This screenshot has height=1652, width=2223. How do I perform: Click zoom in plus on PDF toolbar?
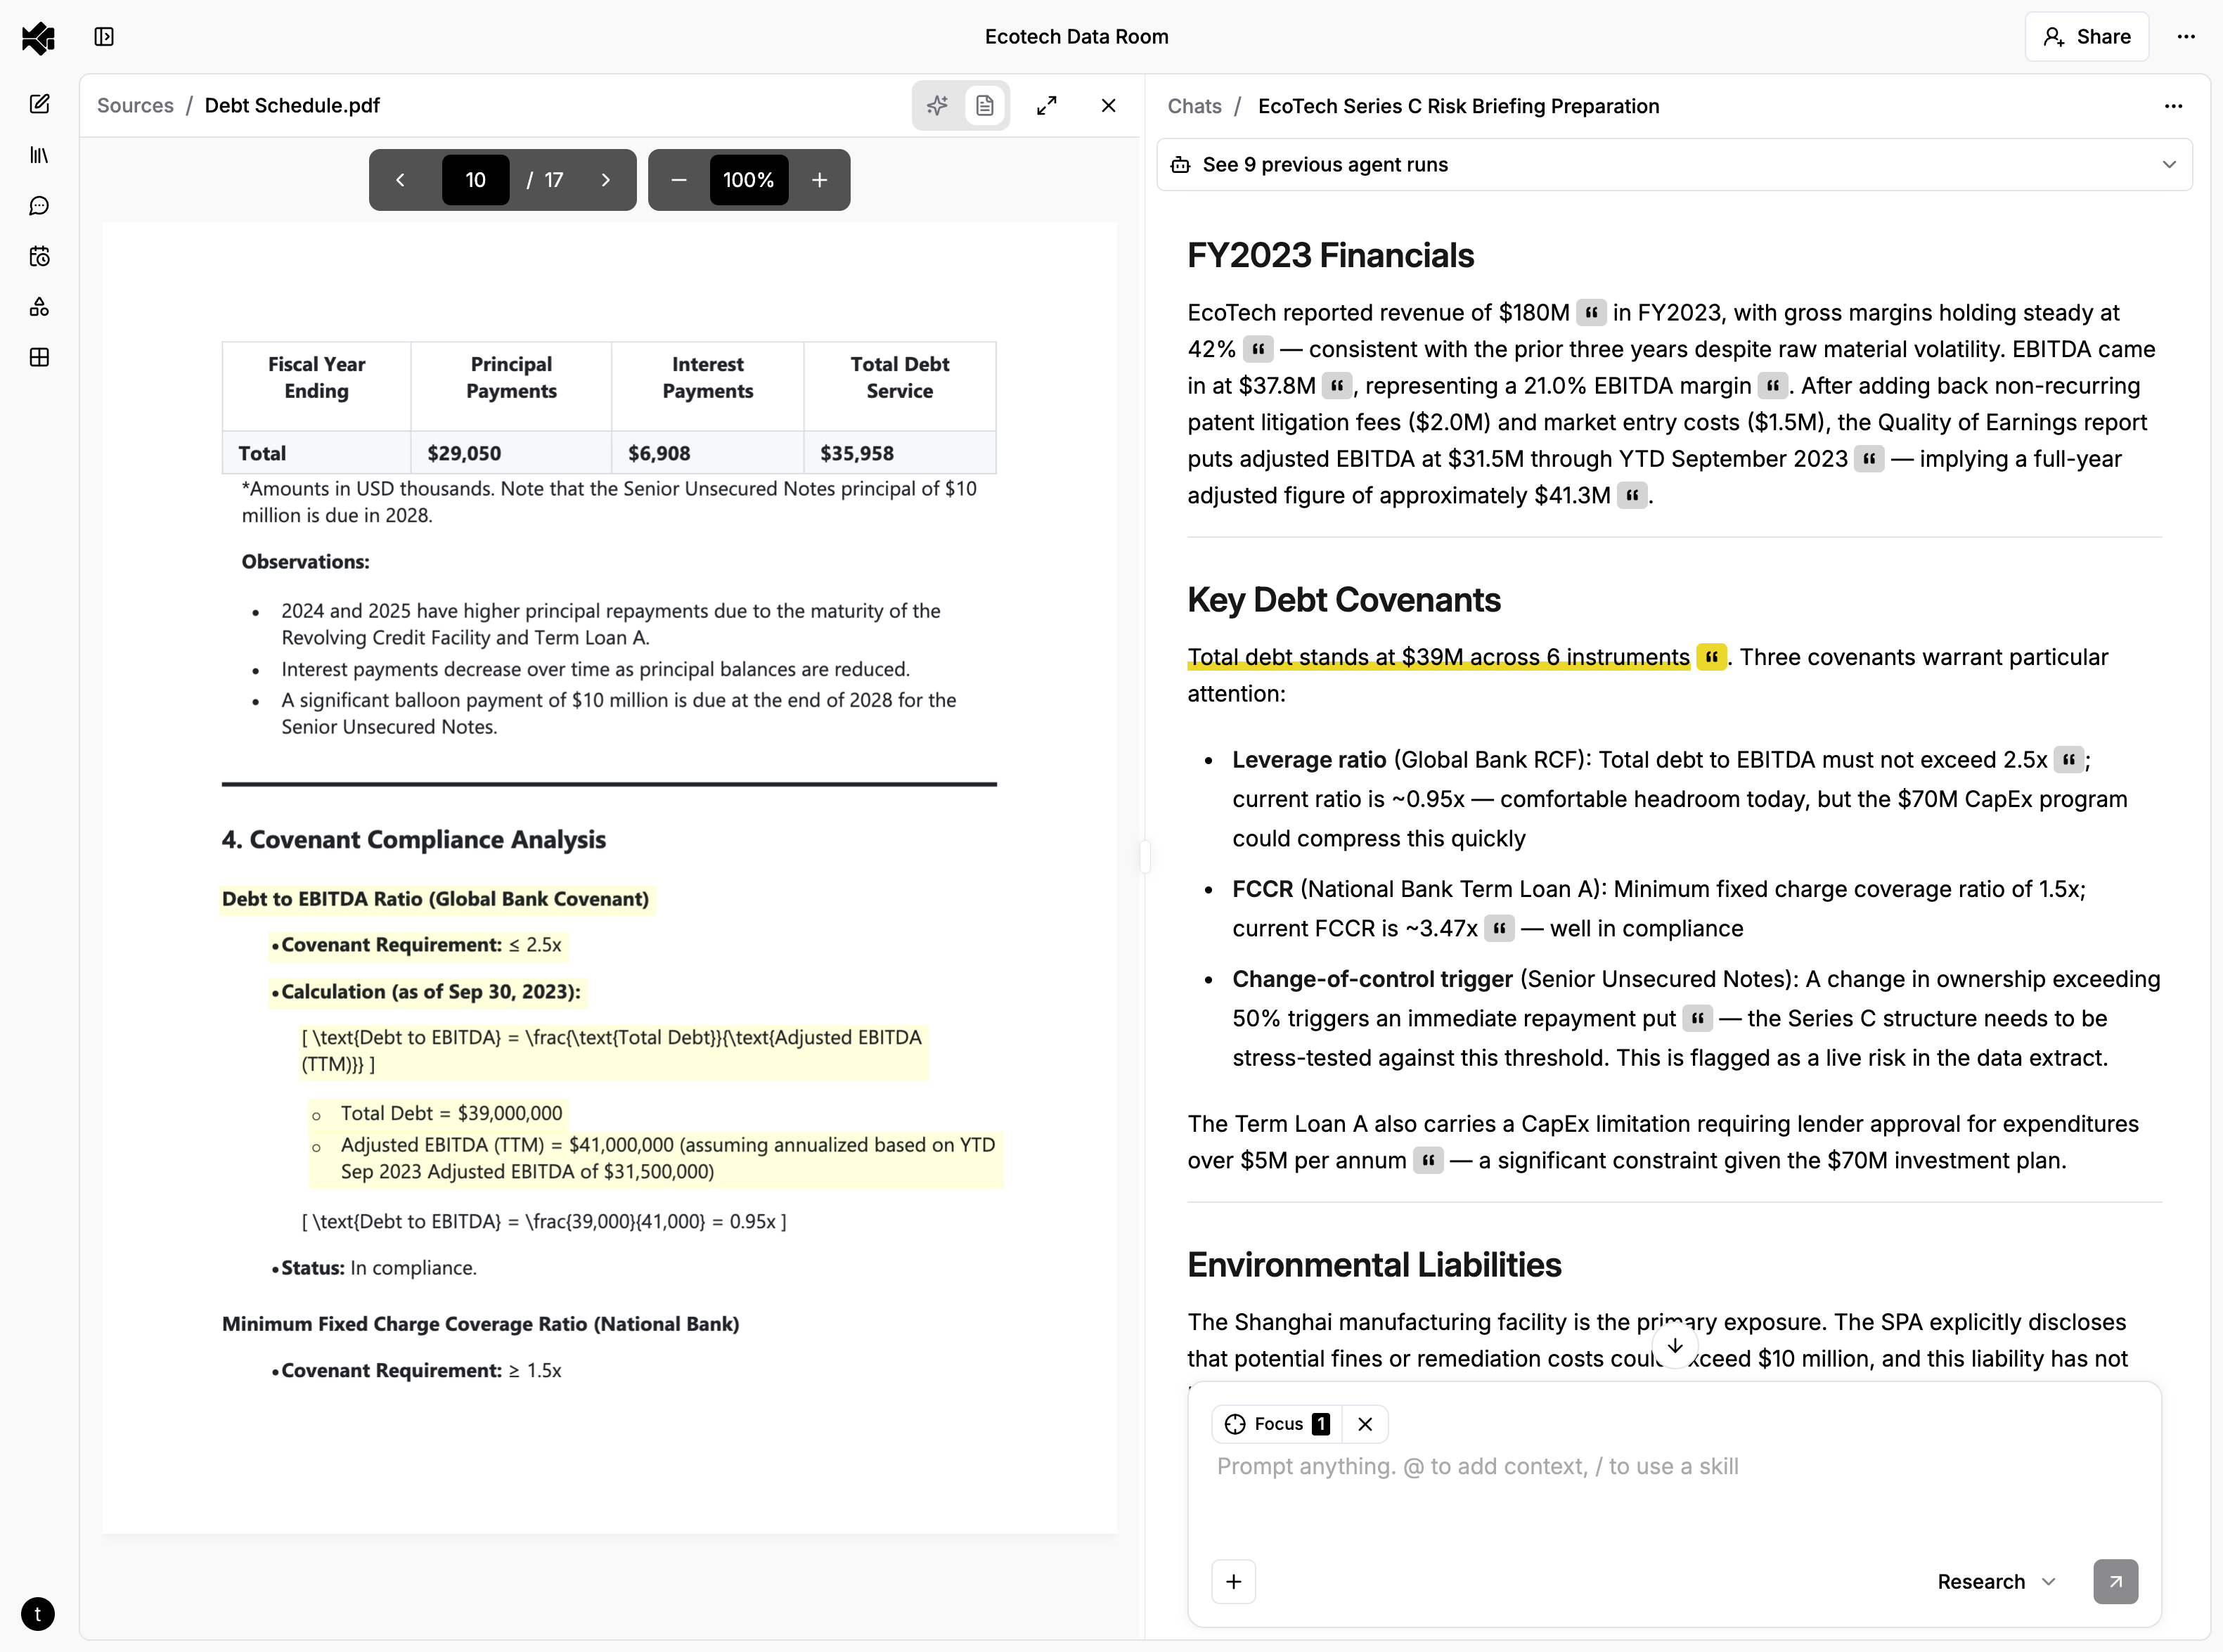pyautogui.click(x=819, y=180)
